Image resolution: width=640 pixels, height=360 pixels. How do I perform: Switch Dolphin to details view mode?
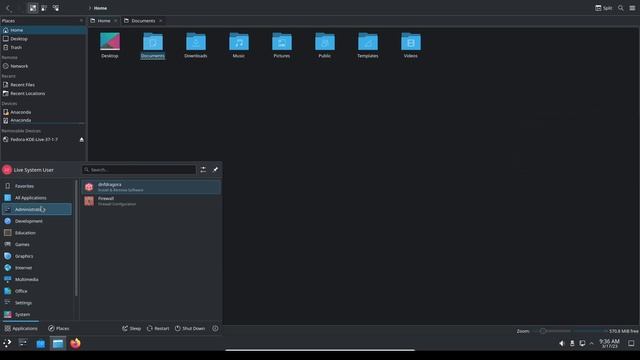pos(56,8)
